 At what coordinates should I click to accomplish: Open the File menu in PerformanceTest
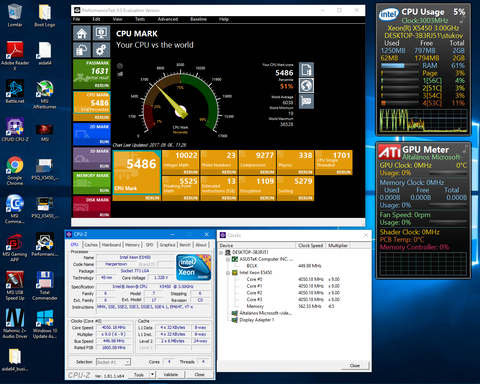coord(77,19)
